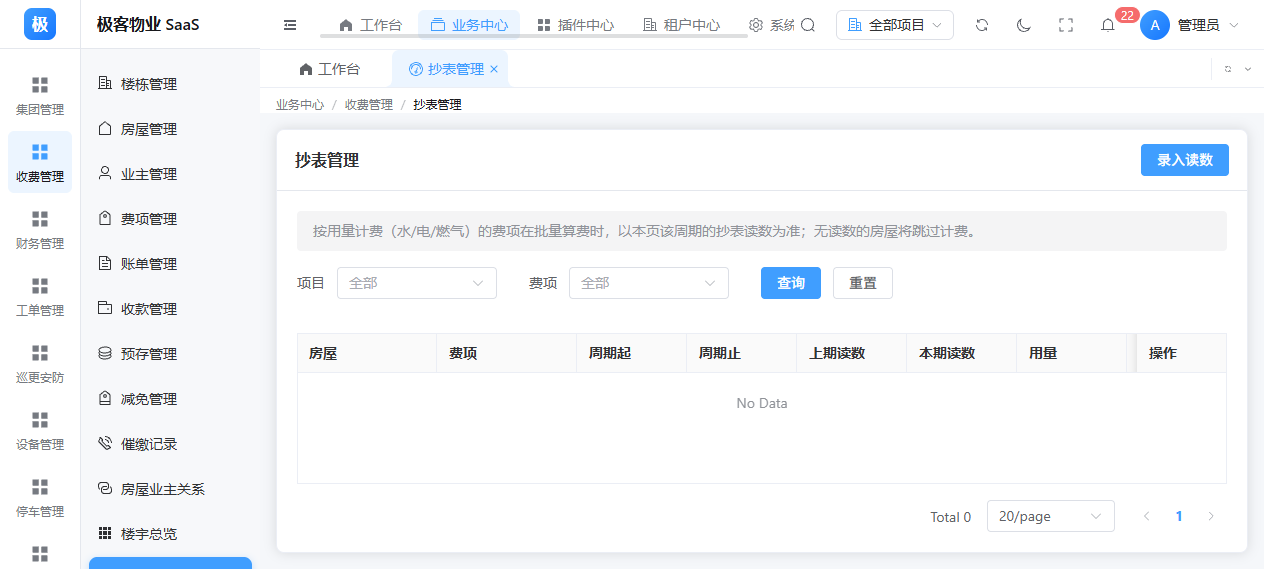This screenshot has height=569, width=1264.
Task: Open 停车管理 in left rail
Action: coord(40,497)
